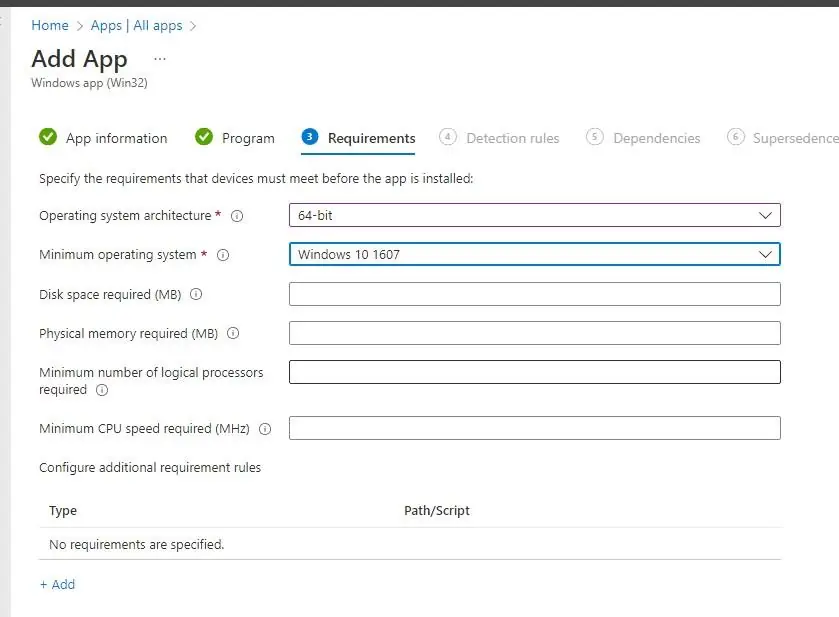The height and width of the screenshot is (617, 839).
Task: Switch to the Supersedence tab
Action: point(783,138)
